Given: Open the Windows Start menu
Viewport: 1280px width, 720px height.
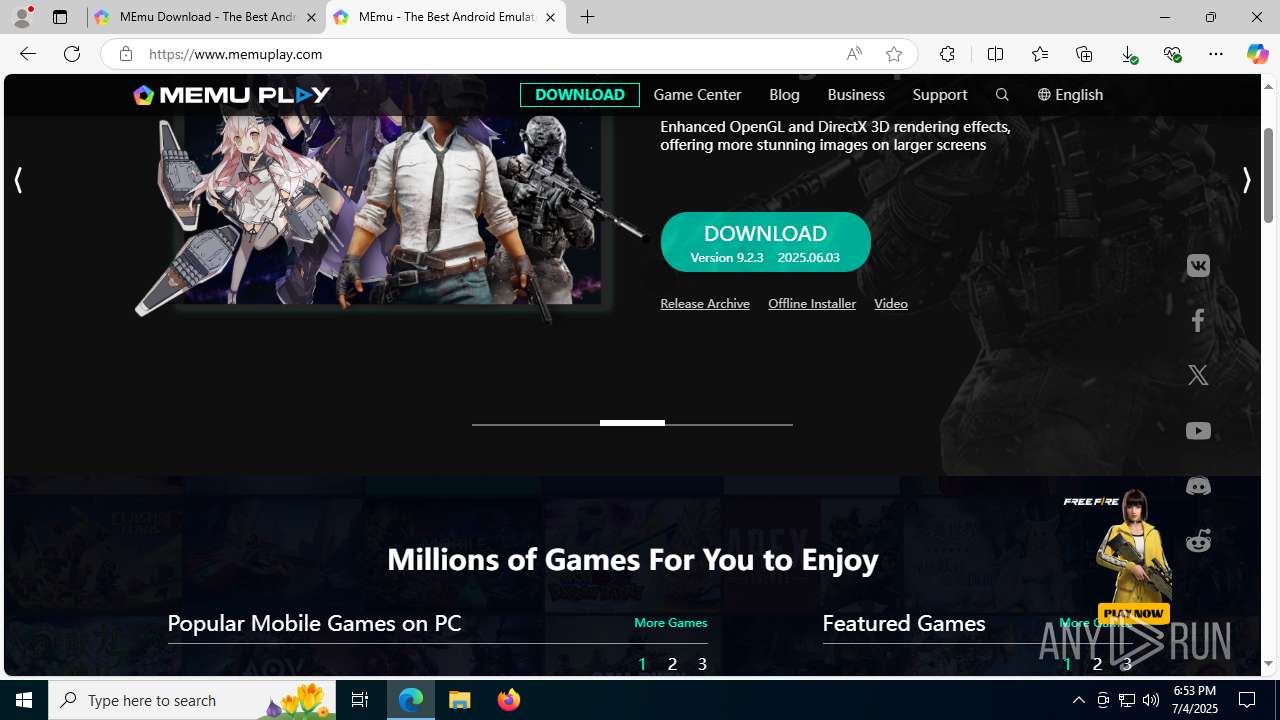Looking at the screenshot, I should 24,700.
